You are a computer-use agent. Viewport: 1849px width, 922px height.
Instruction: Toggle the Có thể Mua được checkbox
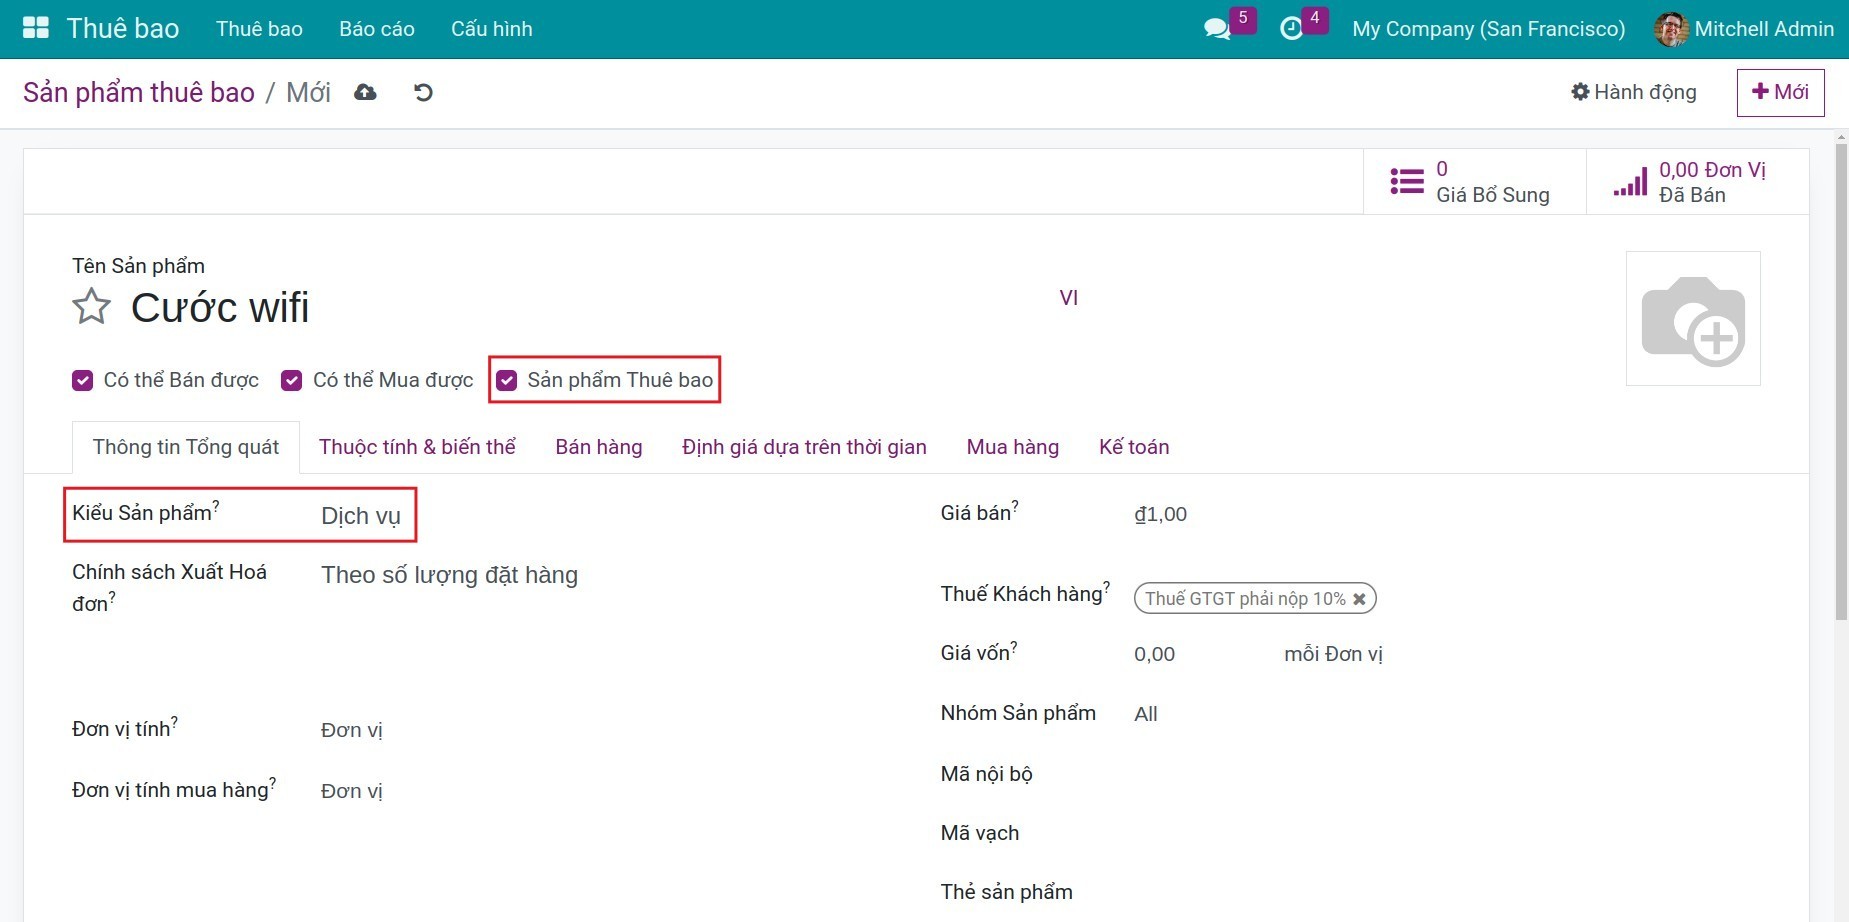coord(292,381)
